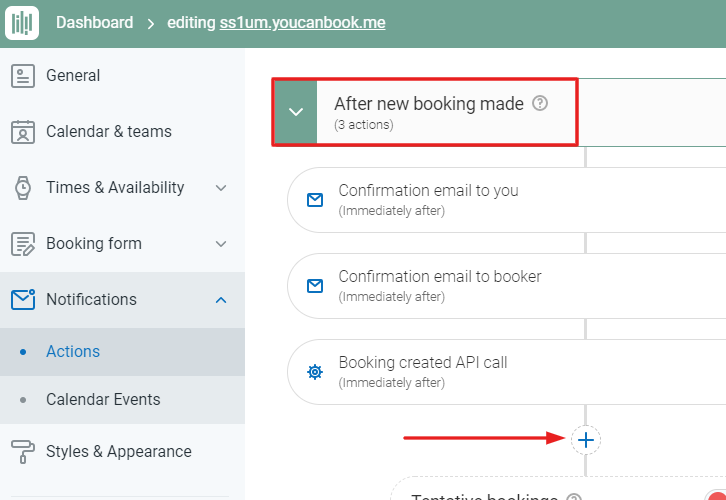Click the gear icon on Booking created API call
The height and width of the screenshot is (500, 726).
(x=315, y=372)
